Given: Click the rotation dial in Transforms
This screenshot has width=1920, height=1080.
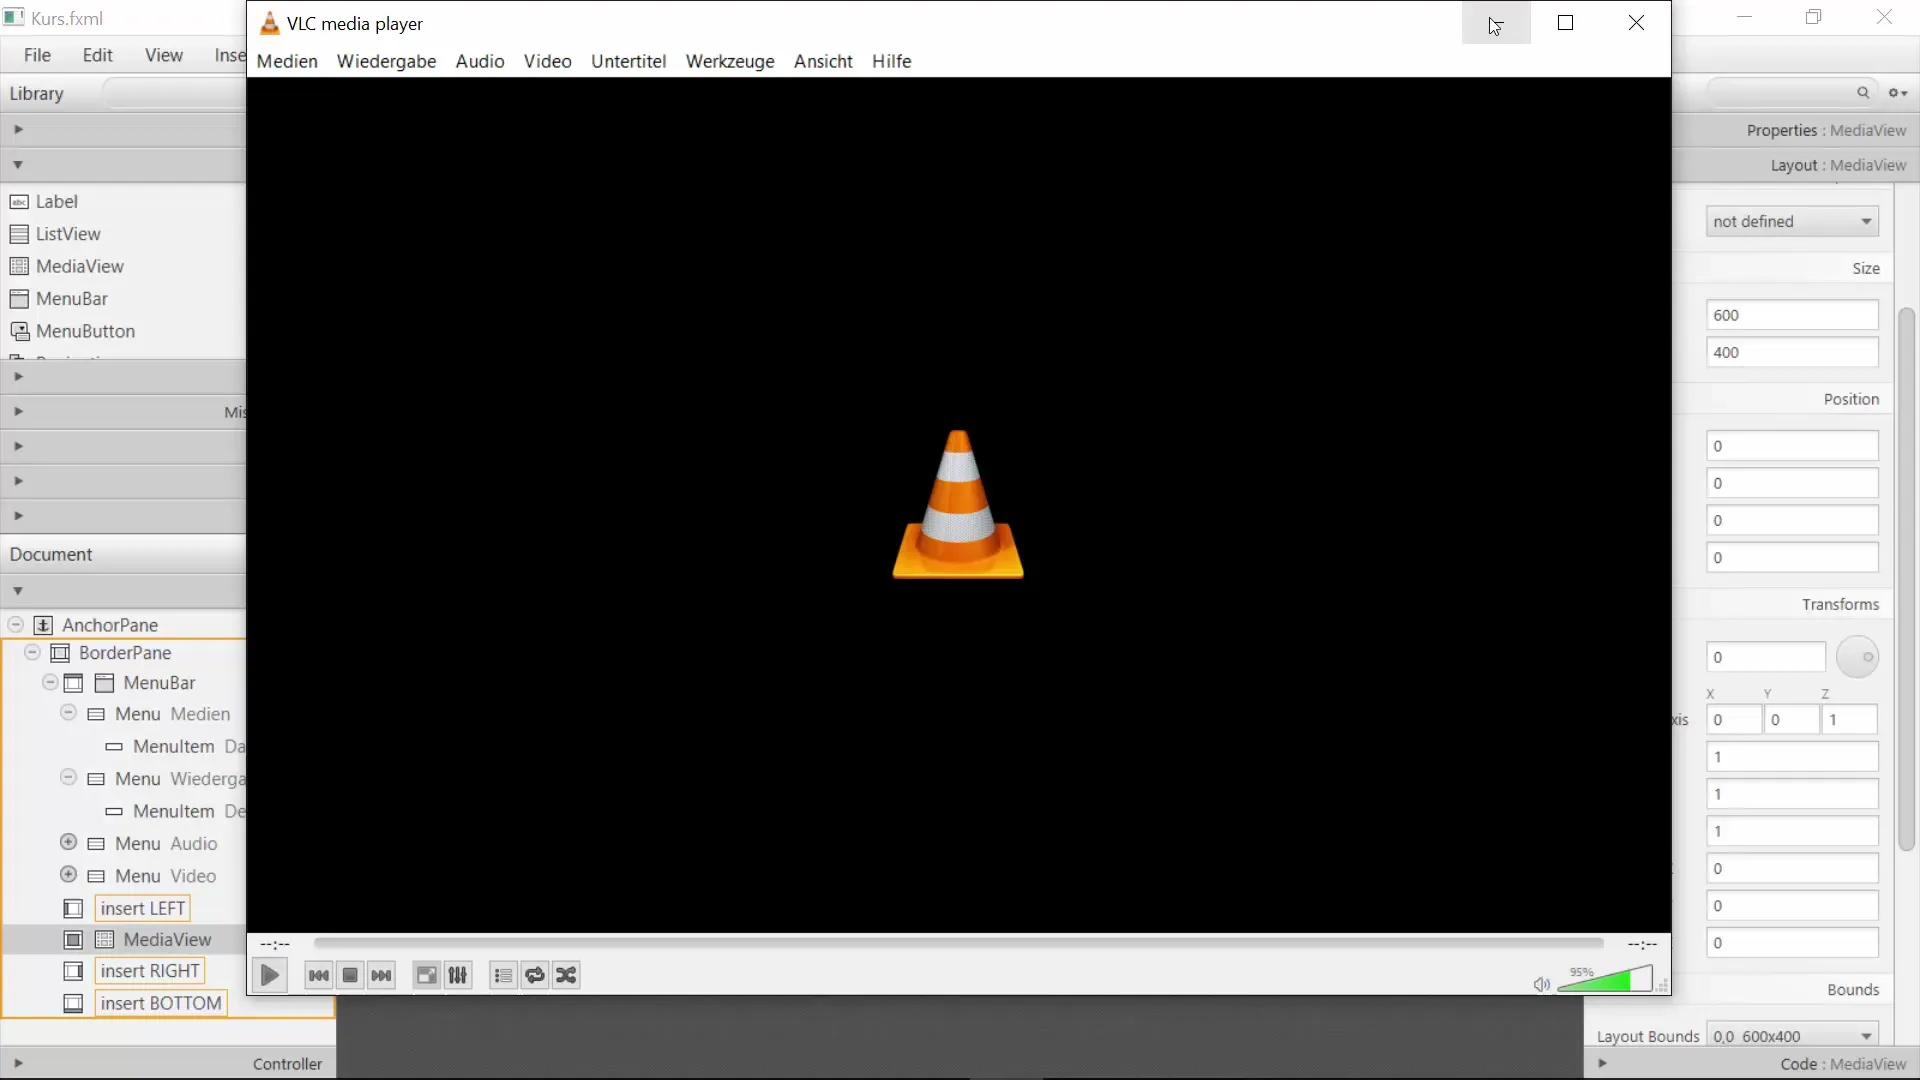Looking at the screenshot, I should [x=1857, y=657].
